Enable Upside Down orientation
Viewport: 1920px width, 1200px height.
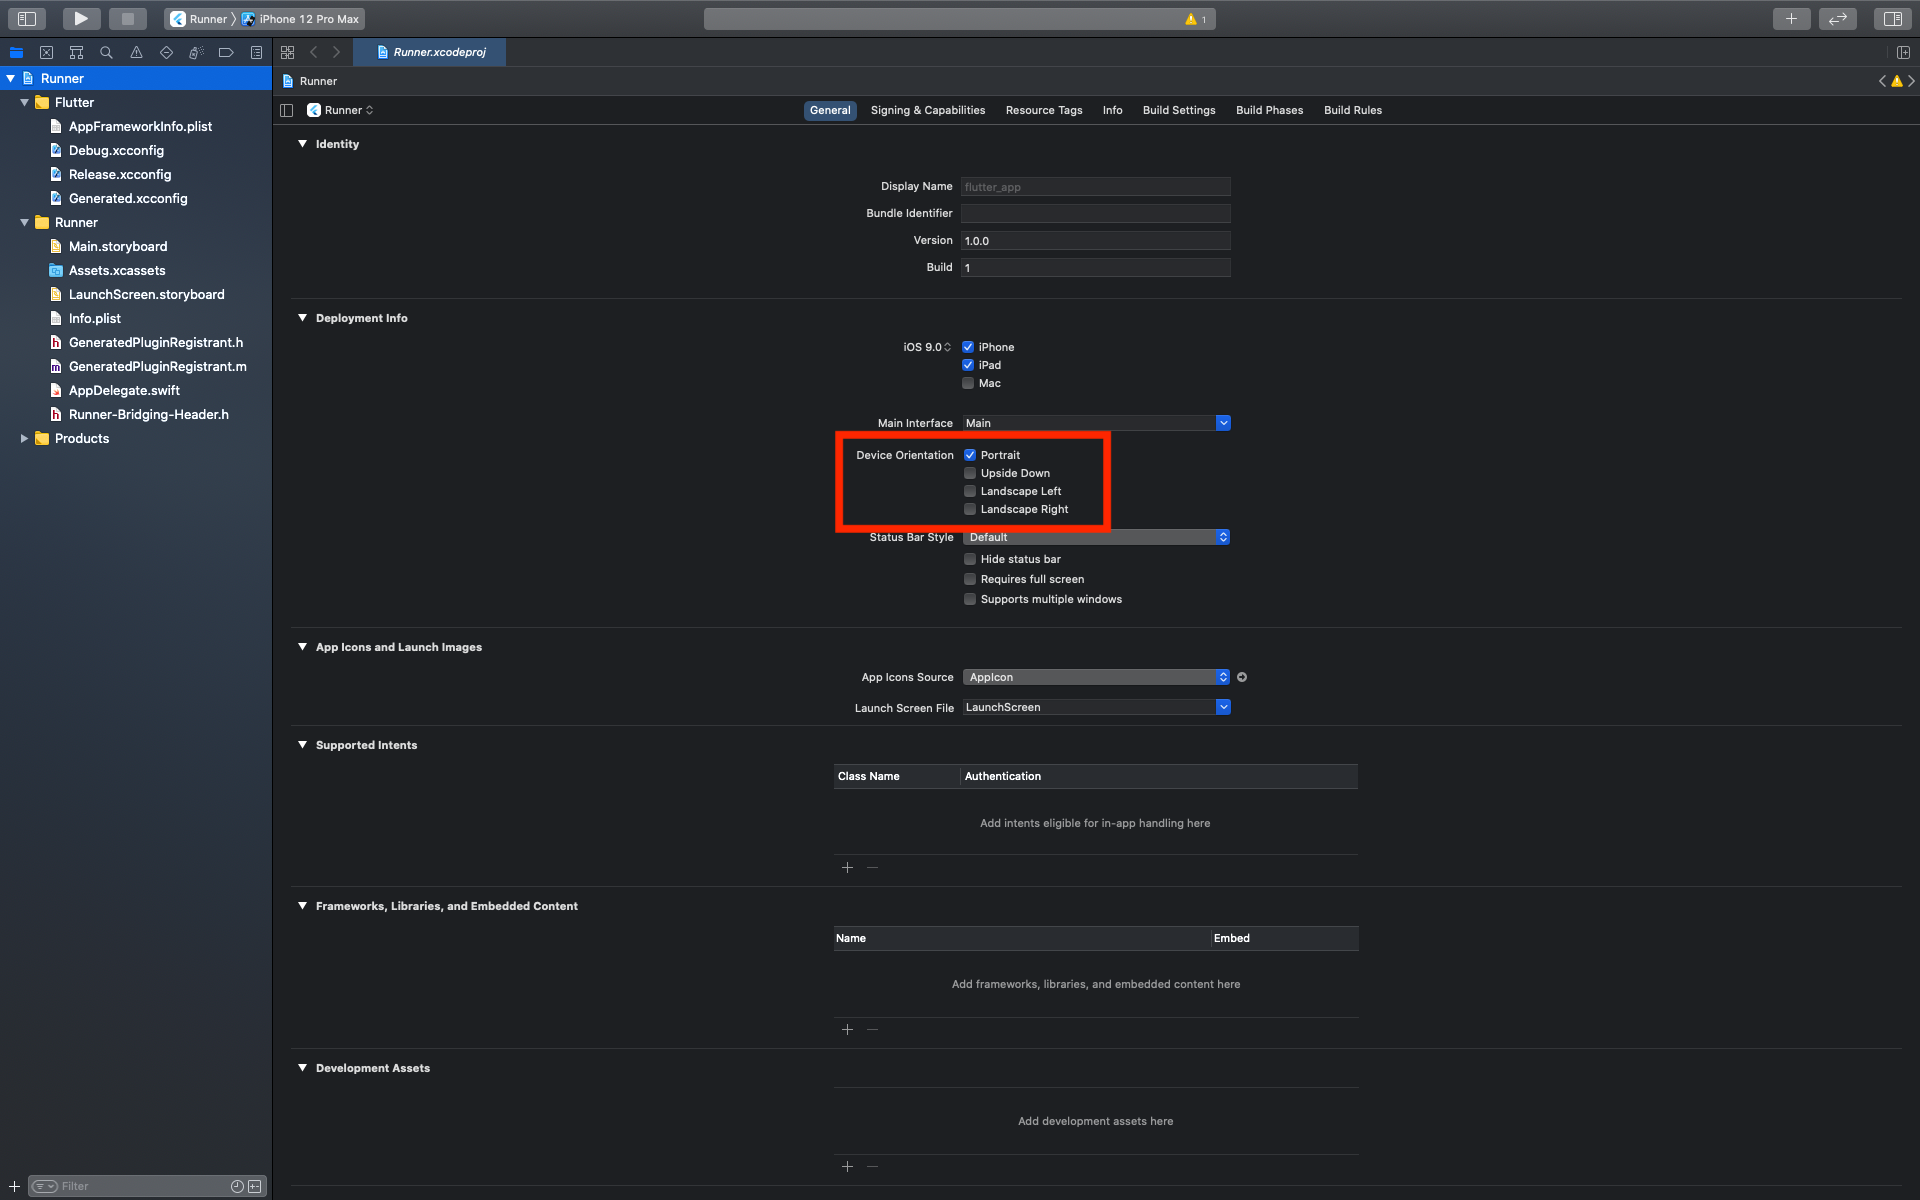970,473
